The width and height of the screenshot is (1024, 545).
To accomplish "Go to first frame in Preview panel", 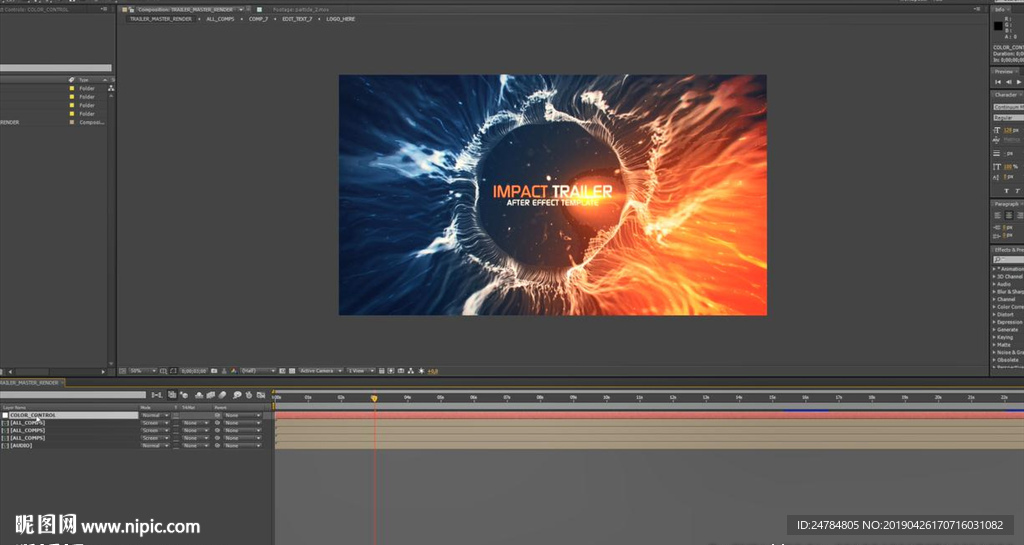I will [998, 82].
